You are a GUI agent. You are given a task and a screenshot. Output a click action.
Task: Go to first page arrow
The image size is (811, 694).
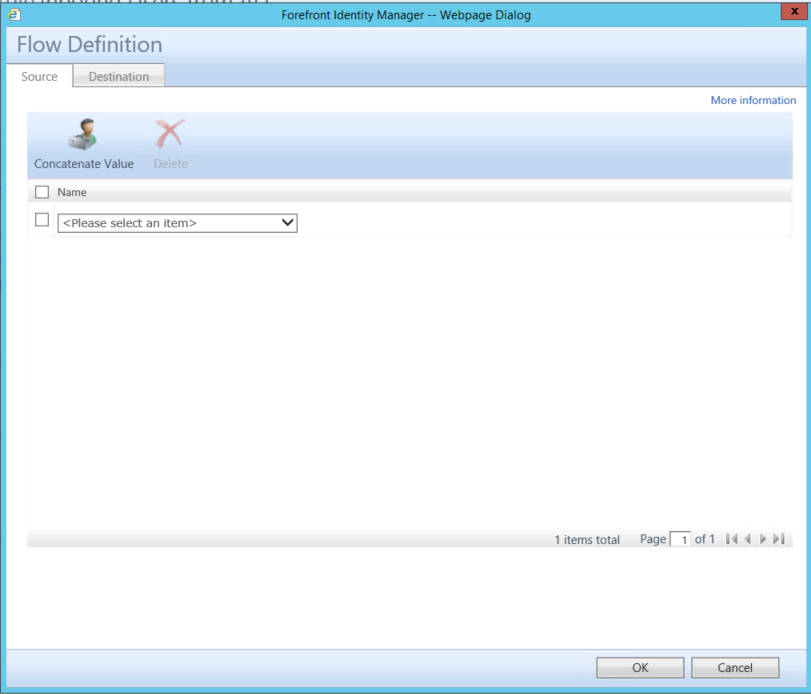click(x=731, y=539)
